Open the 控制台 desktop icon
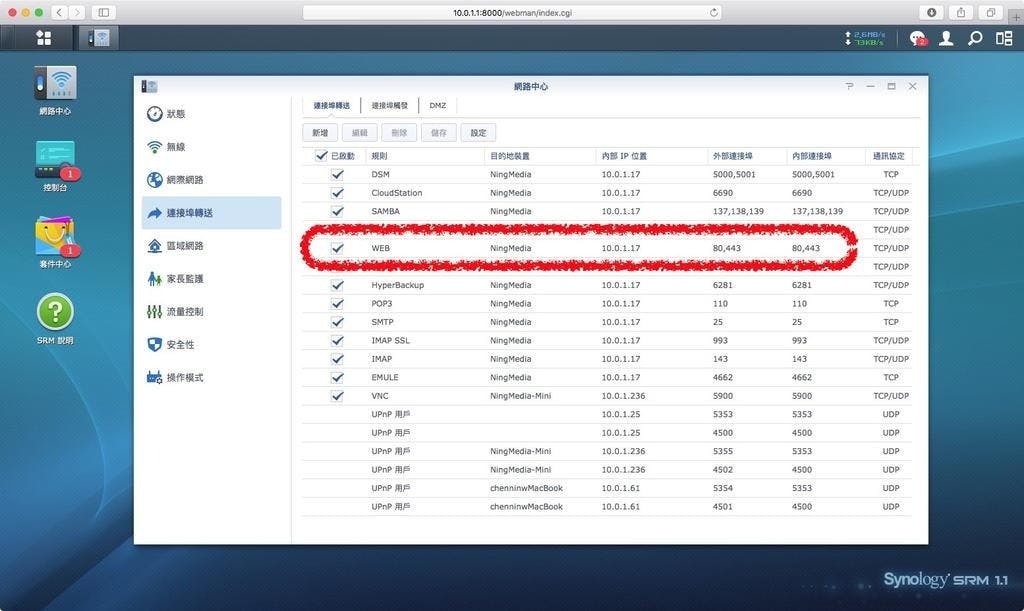1024x611 pixels. [55, 159]
